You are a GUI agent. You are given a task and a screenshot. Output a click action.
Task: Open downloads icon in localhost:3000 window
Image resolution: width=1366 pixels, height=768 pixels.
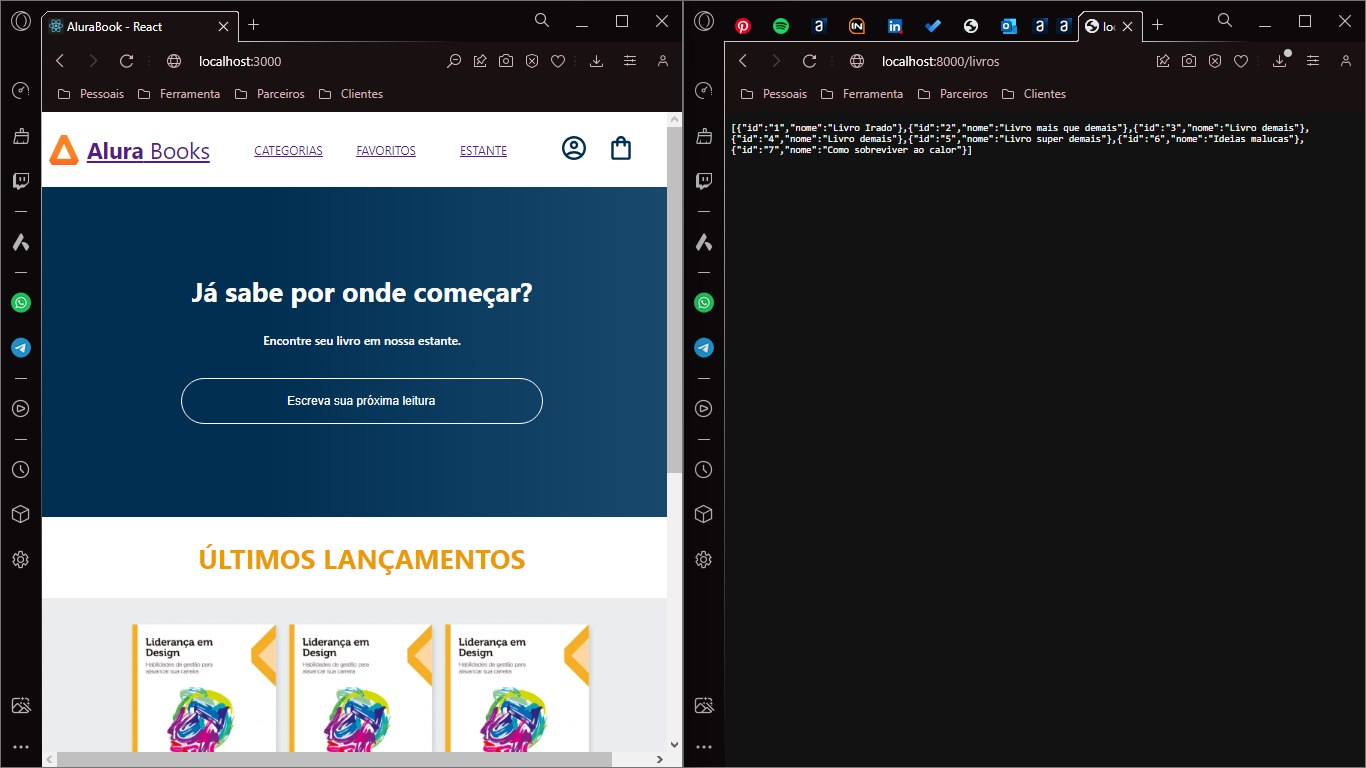[x=596, y=61]
